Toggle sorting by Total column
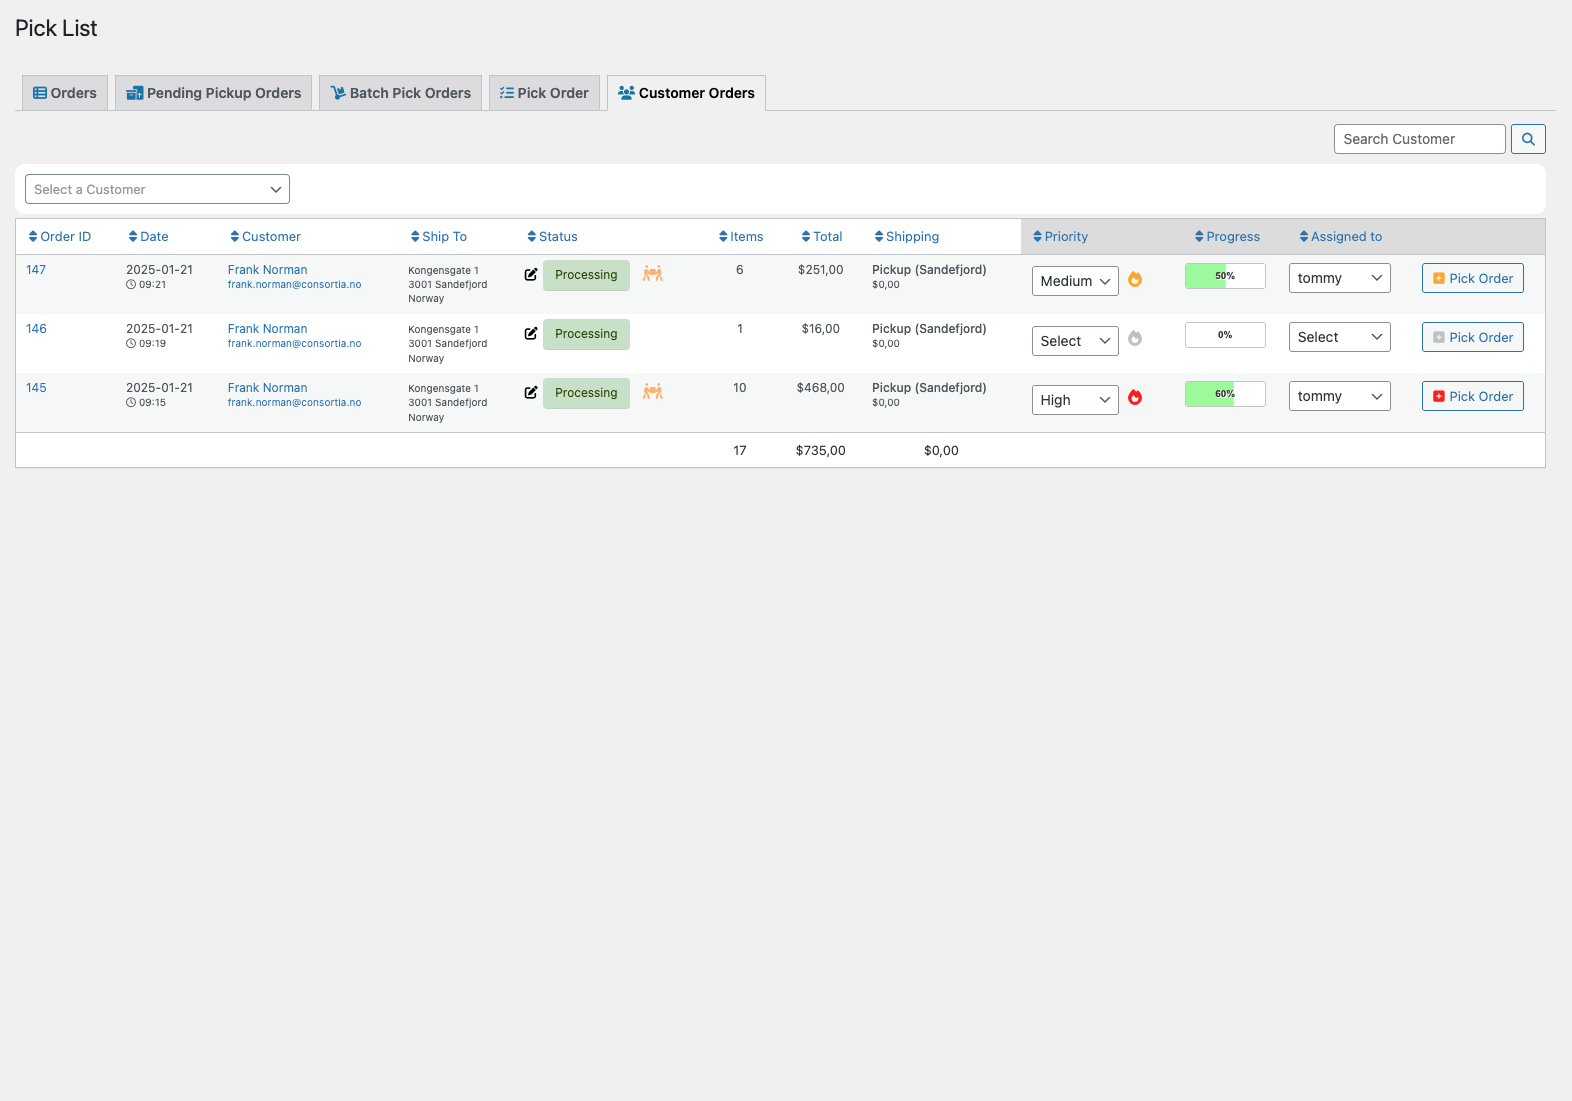 pyautogui.click(x=822, y=237)
